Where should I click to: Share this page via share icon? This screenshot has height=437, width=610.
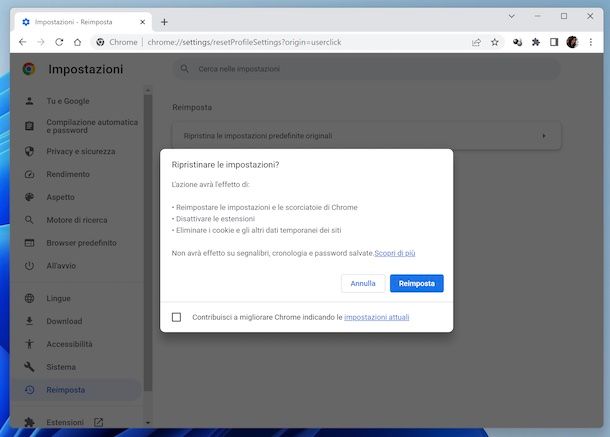(476, 42)
